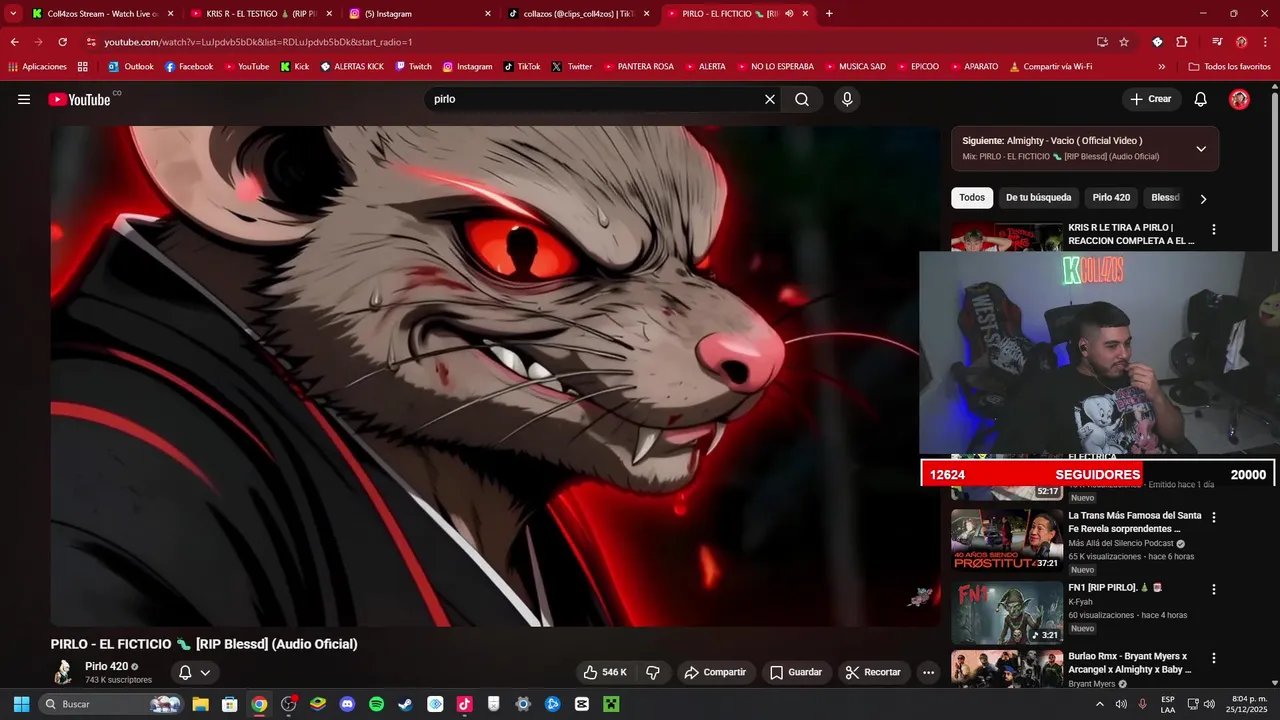Show hidden bookmarks with the double chevron
This screenshot has width=1280, height=720.
pyautogui.click(x=1161, y=67)
